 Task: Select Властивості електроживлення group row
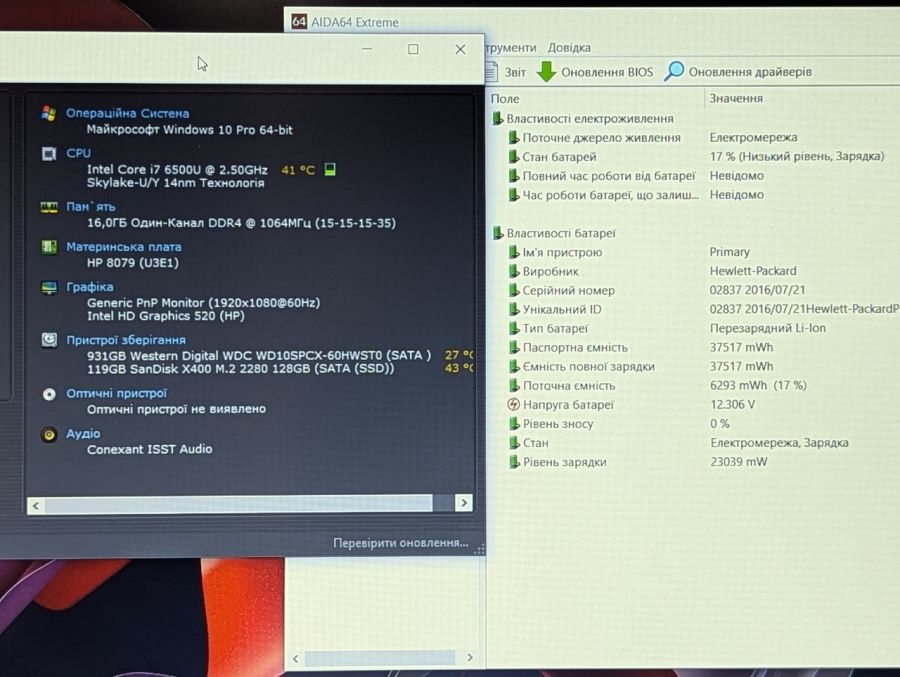pos(583,118)
